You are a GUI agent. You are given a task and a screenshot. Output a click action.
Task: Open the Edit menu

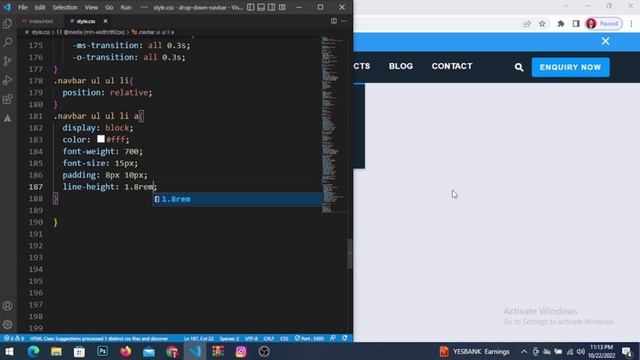tap(40, 7)
